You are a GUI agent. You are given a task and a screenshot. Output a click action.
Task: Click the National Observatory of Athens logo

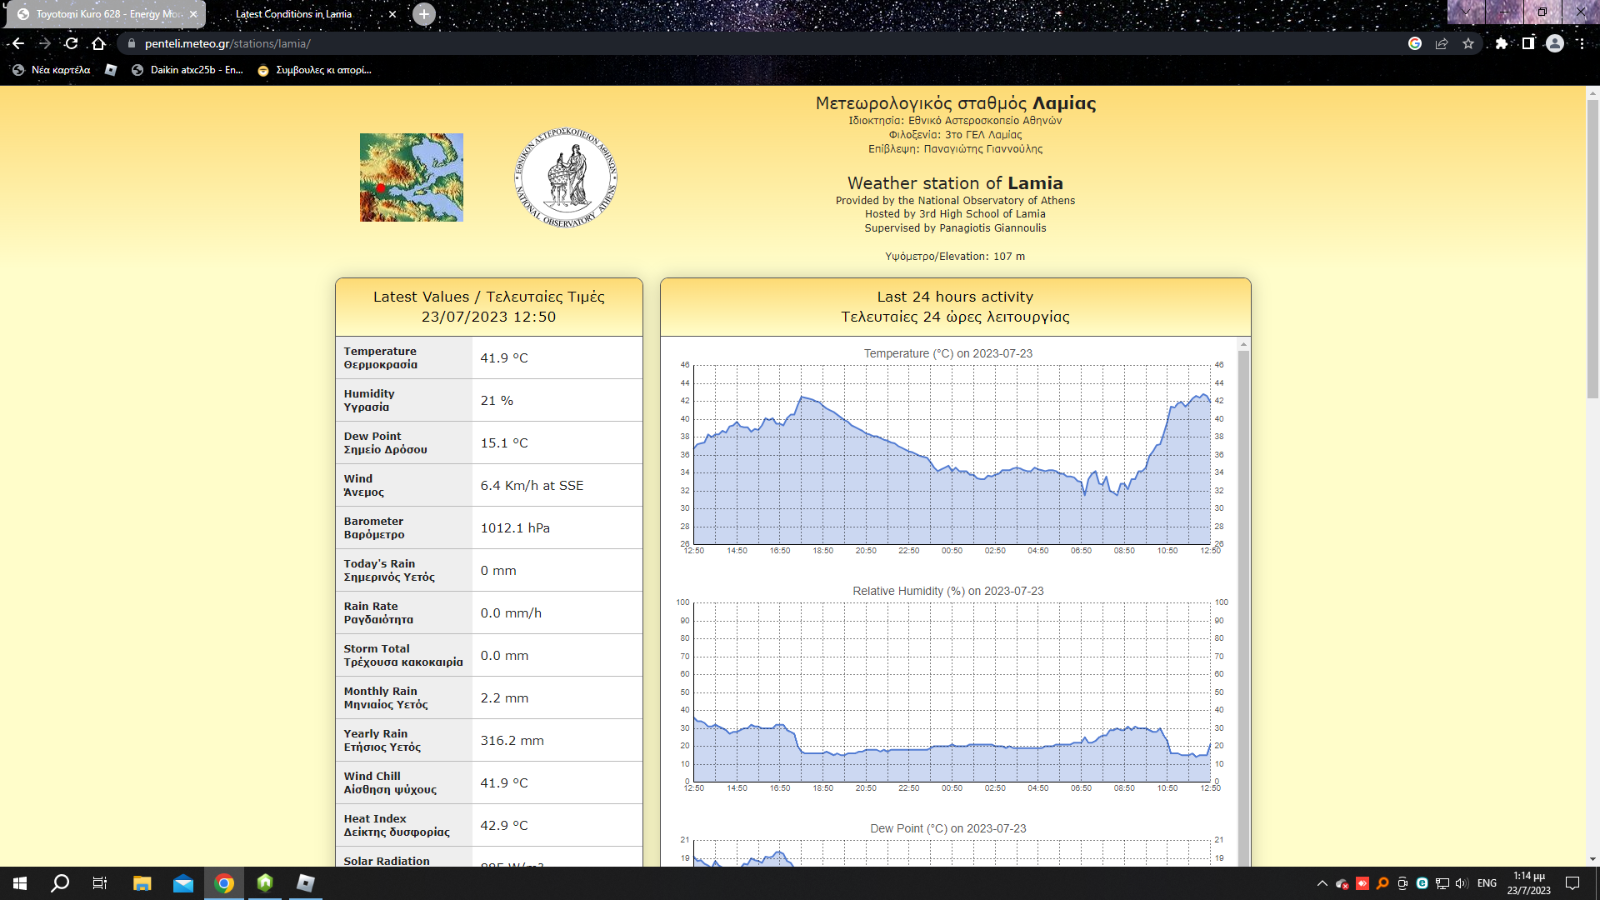566,178
